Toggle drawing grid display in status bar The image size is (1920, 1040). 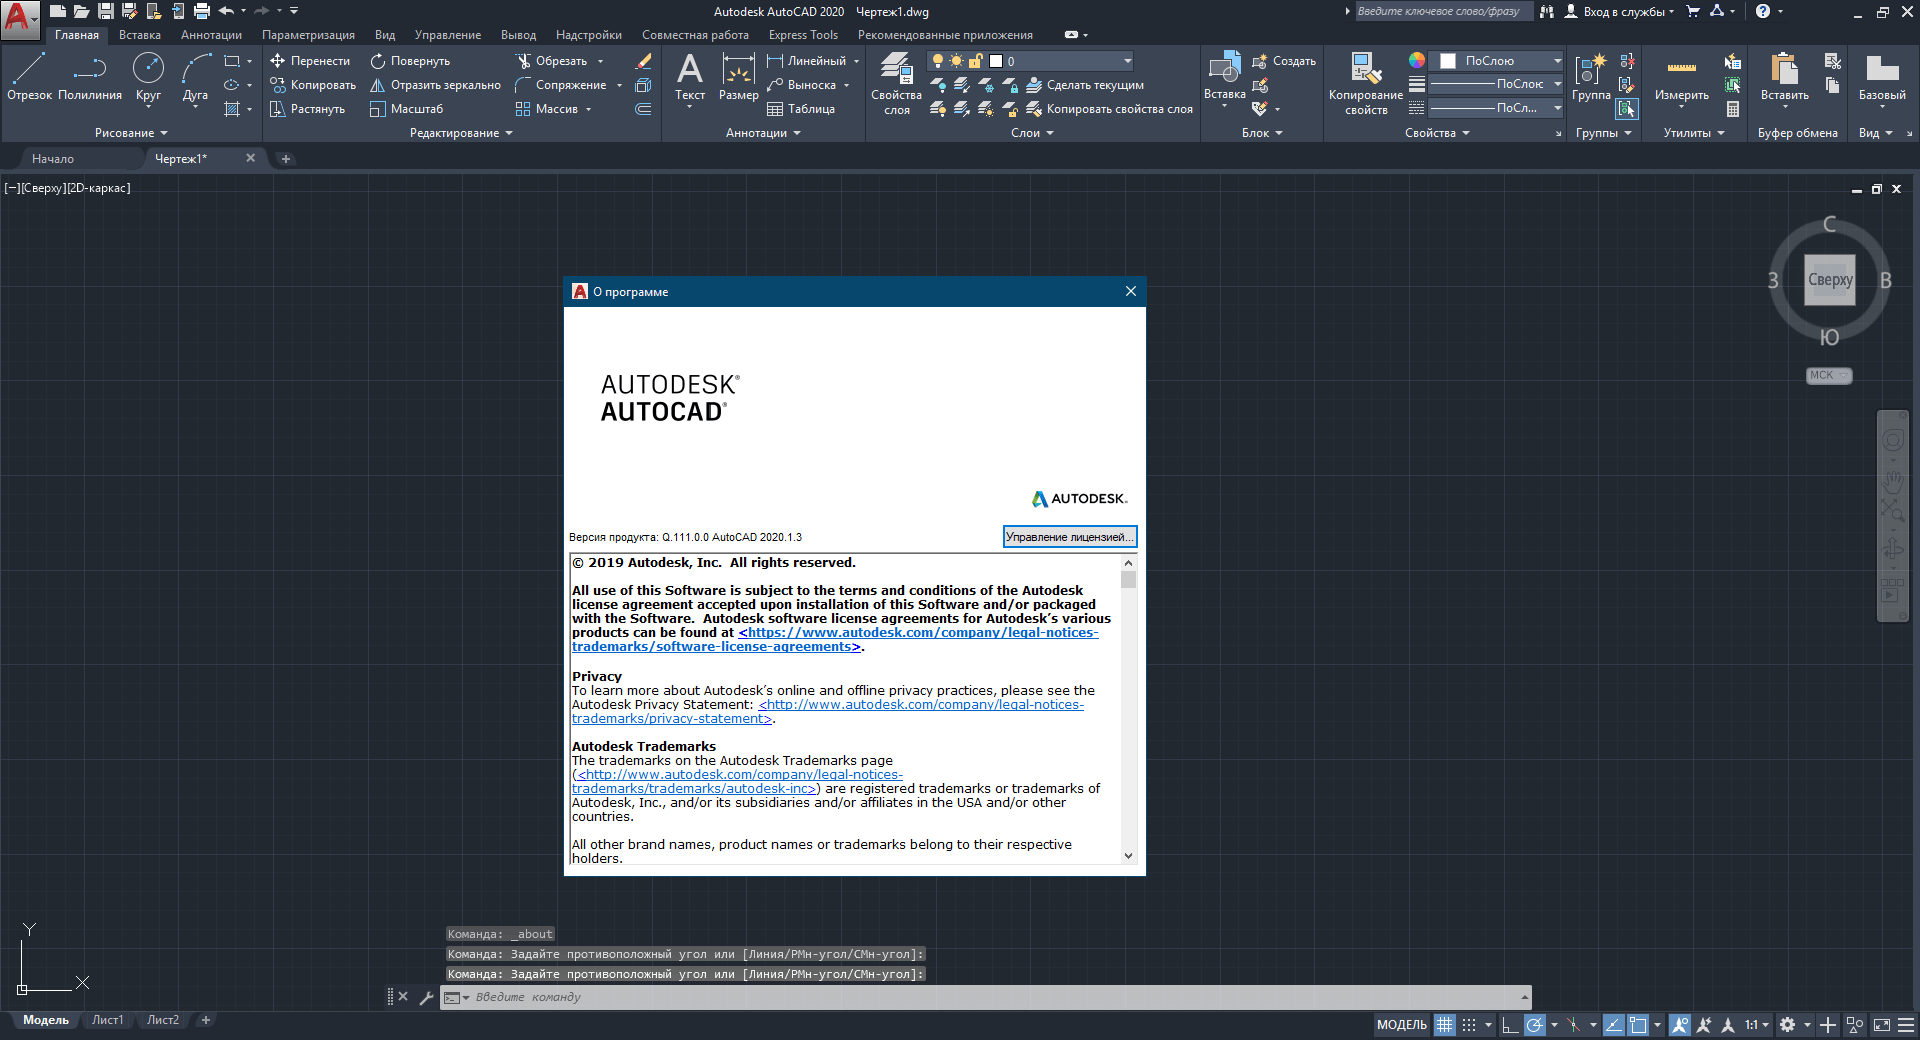(x=1444, y=1025)
